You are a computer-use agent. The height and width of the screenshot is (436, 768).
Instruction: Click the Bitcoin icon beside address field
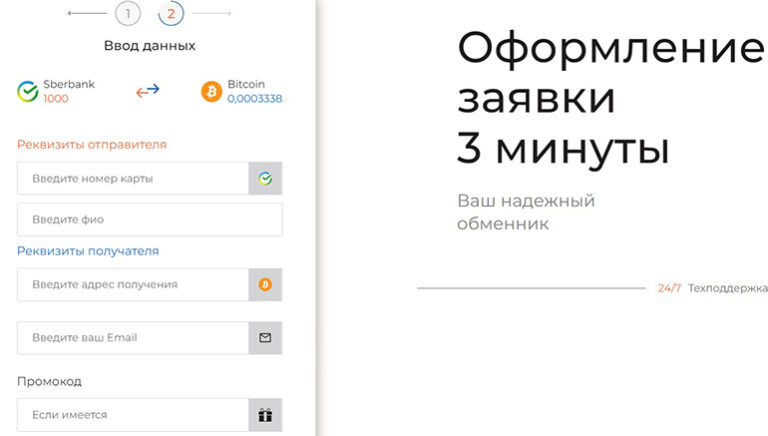pos(265,285)
